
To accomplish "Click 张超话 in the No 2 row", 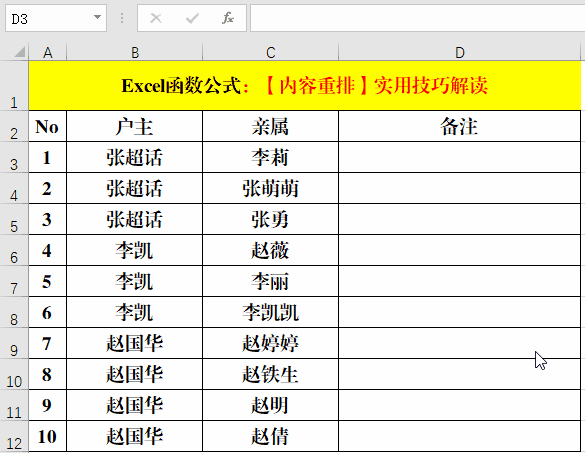I will (135, 188).
